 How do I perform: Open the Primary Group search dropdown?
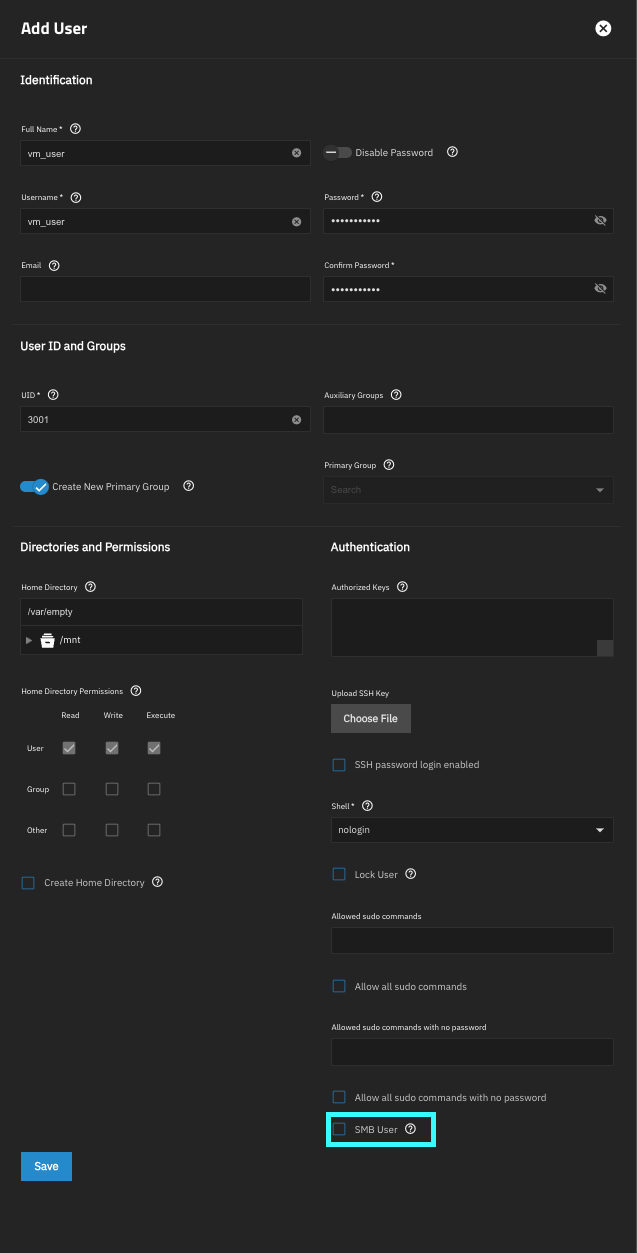click(468, 490)
